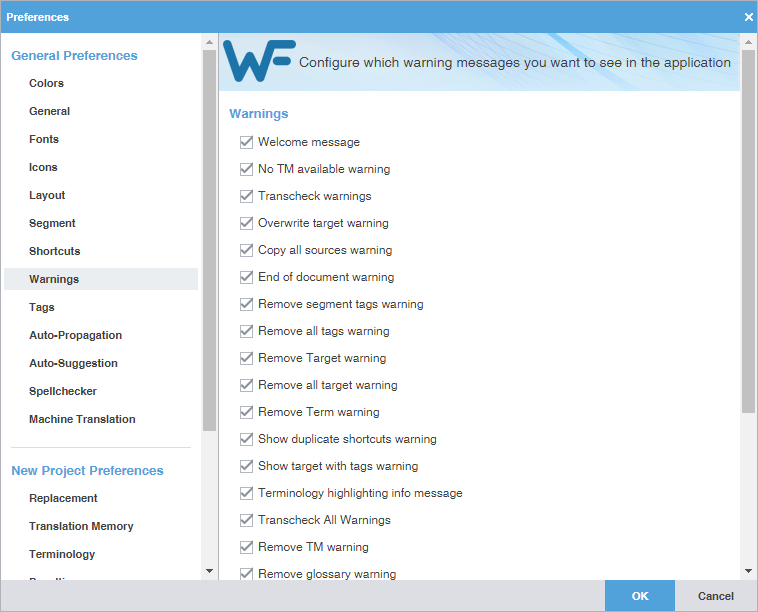Go to Translation Memory preferences

pos(81,526)
